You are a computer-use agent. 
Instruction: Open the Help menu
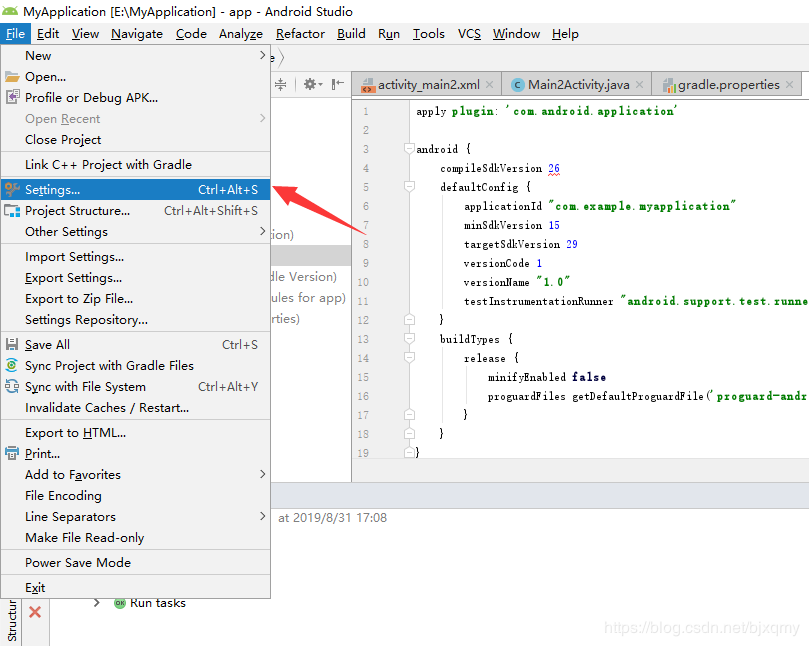[x=565, y=34]
